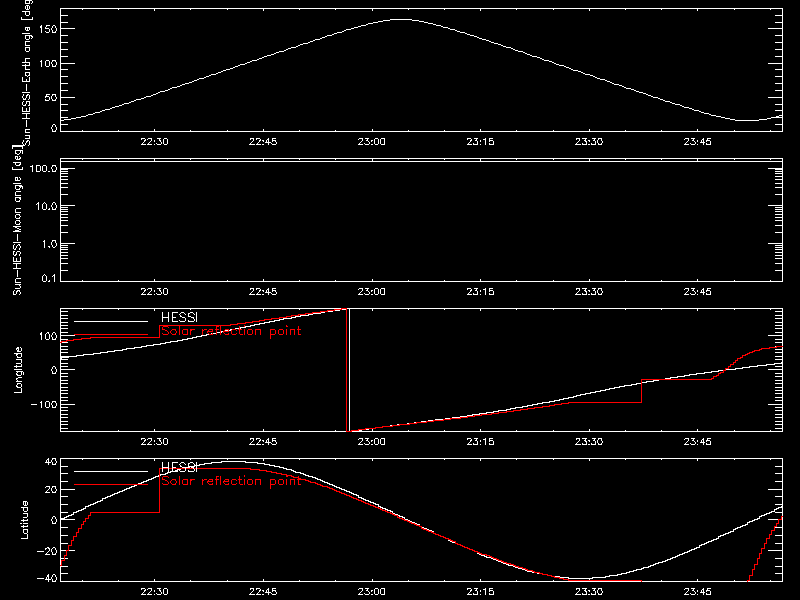Click the 0.1 tick on Moon angle plot
This screenshot has height=600, width=800.
49,279
